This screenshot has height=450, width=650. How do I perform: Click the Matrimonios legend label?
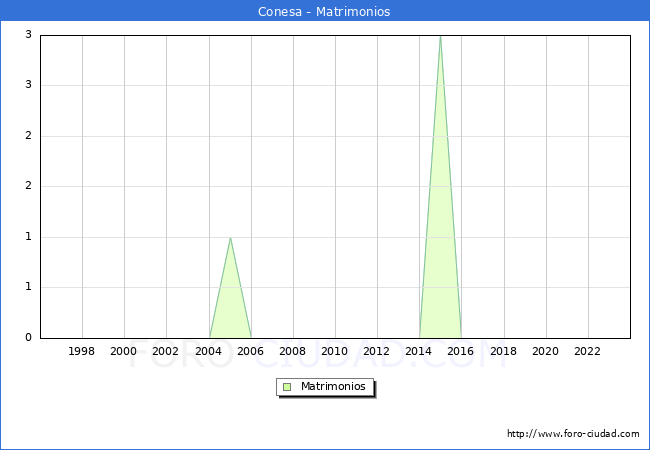(x=333, y=386)
